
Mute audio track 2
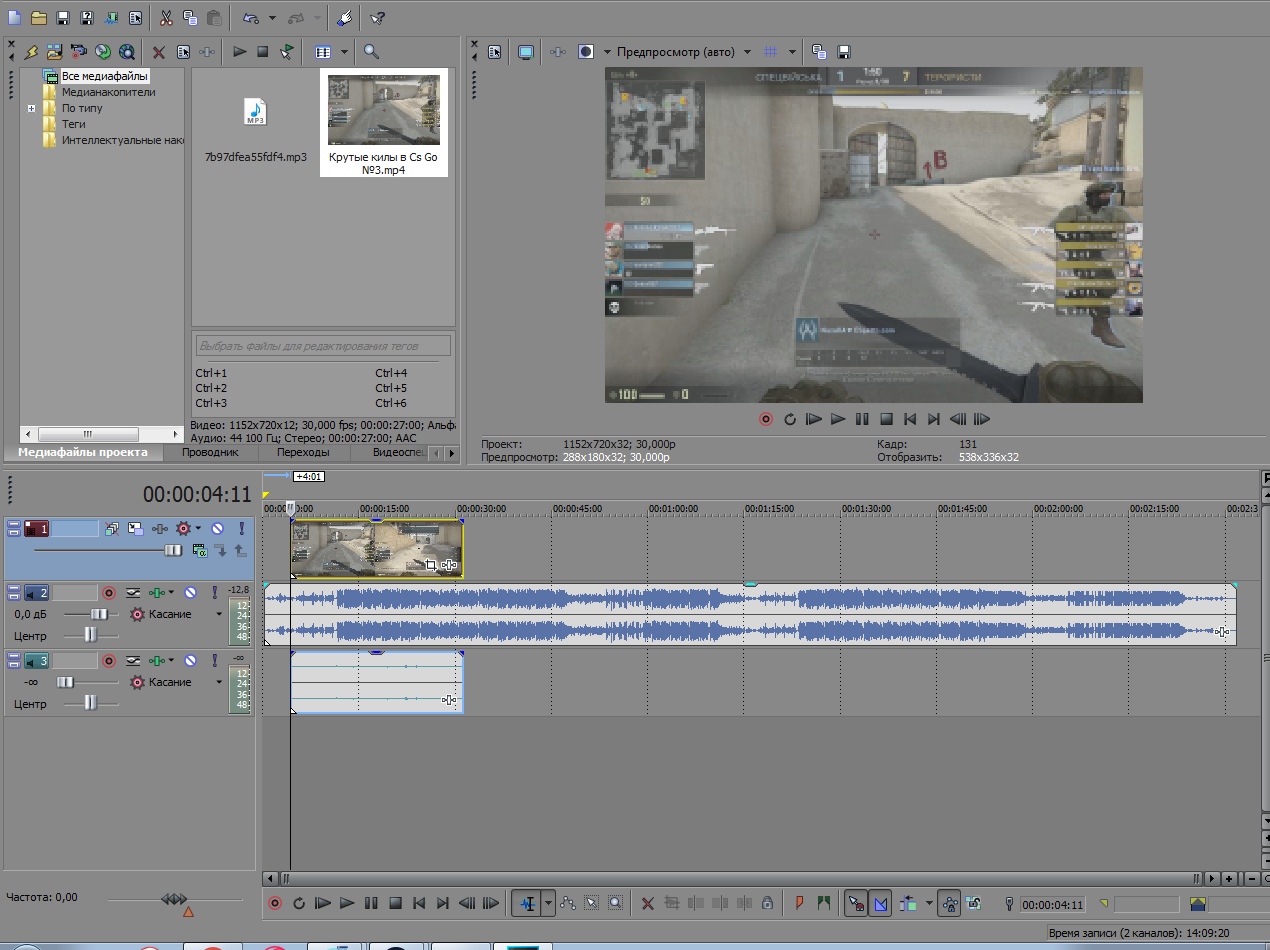coord(190,593)
